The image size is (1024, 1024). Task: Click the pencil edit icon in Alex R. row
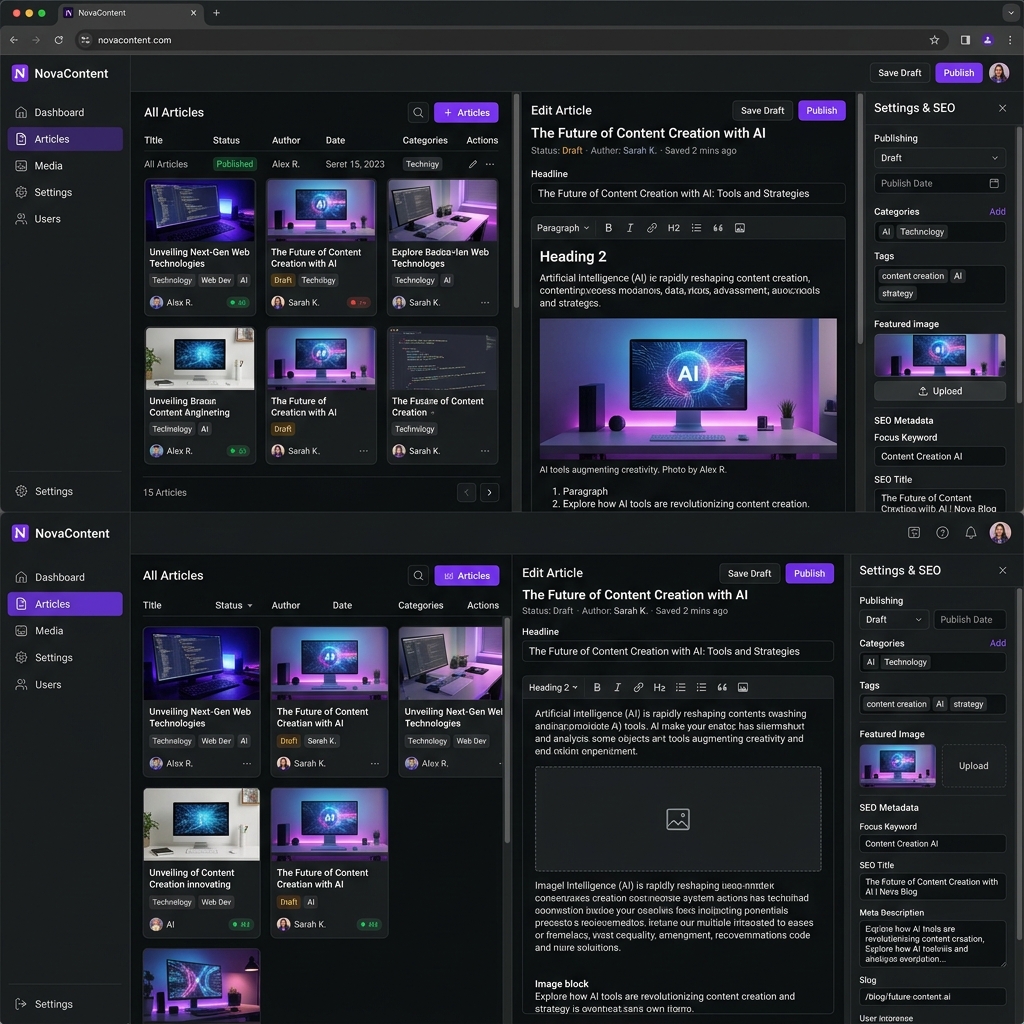472,164
